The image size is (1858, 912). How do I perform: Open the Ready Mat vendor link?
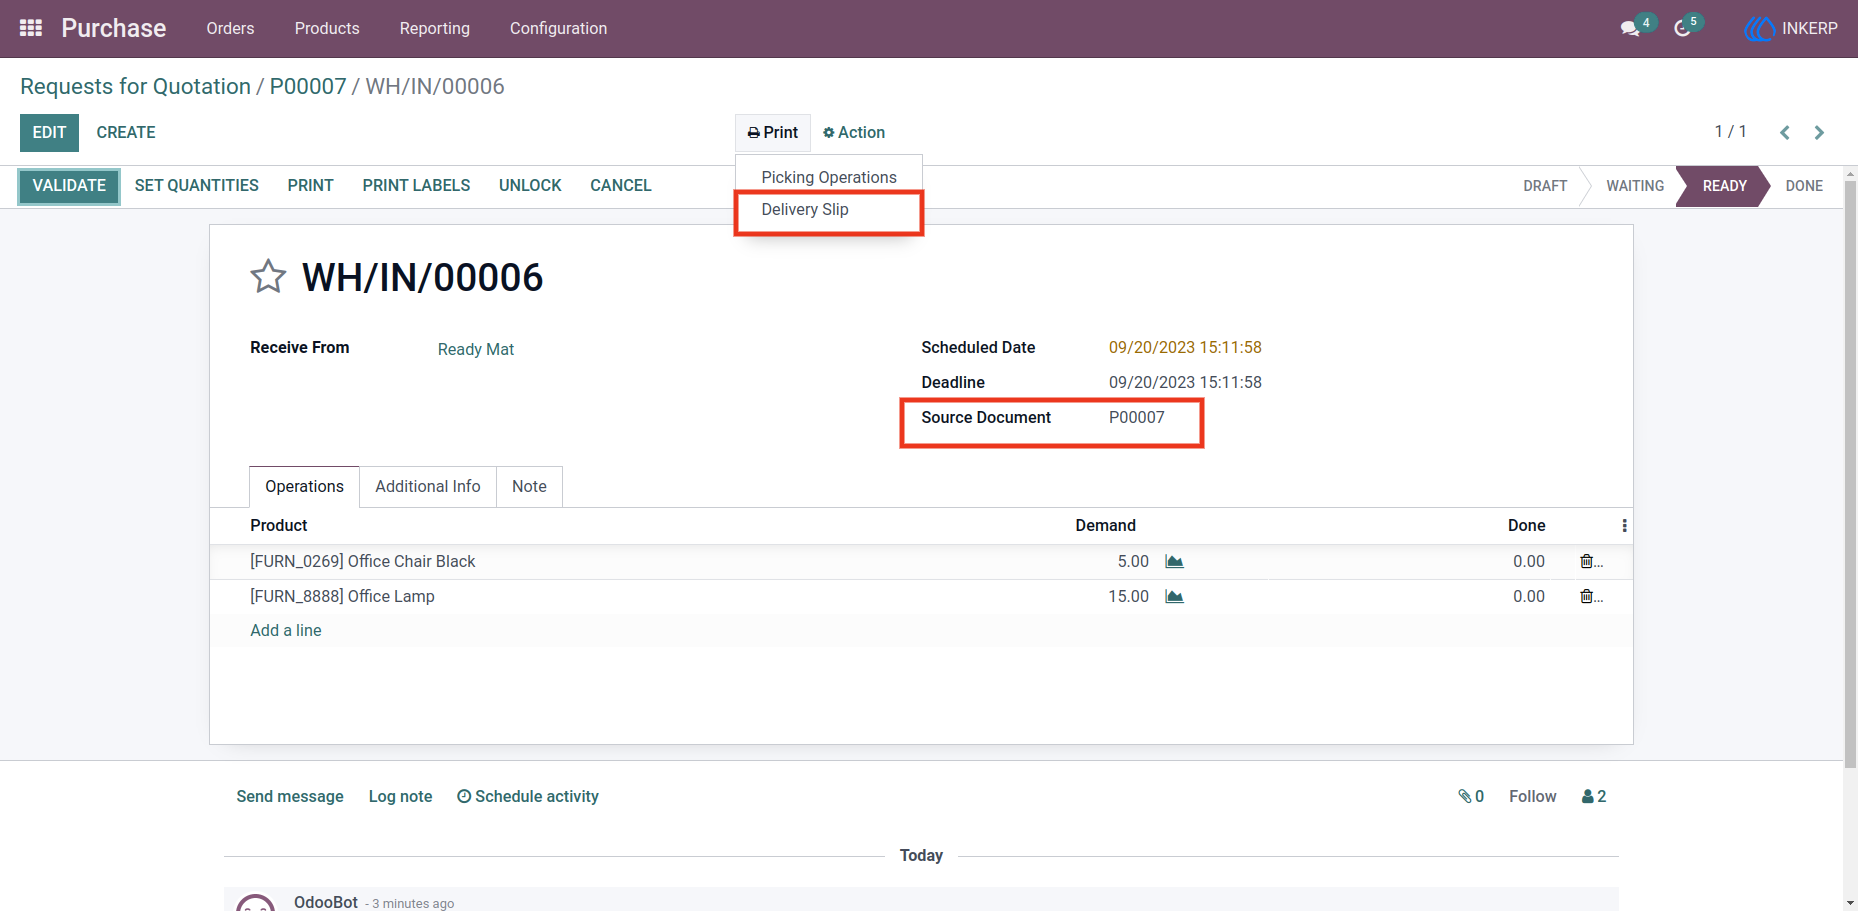click(476, 350)
